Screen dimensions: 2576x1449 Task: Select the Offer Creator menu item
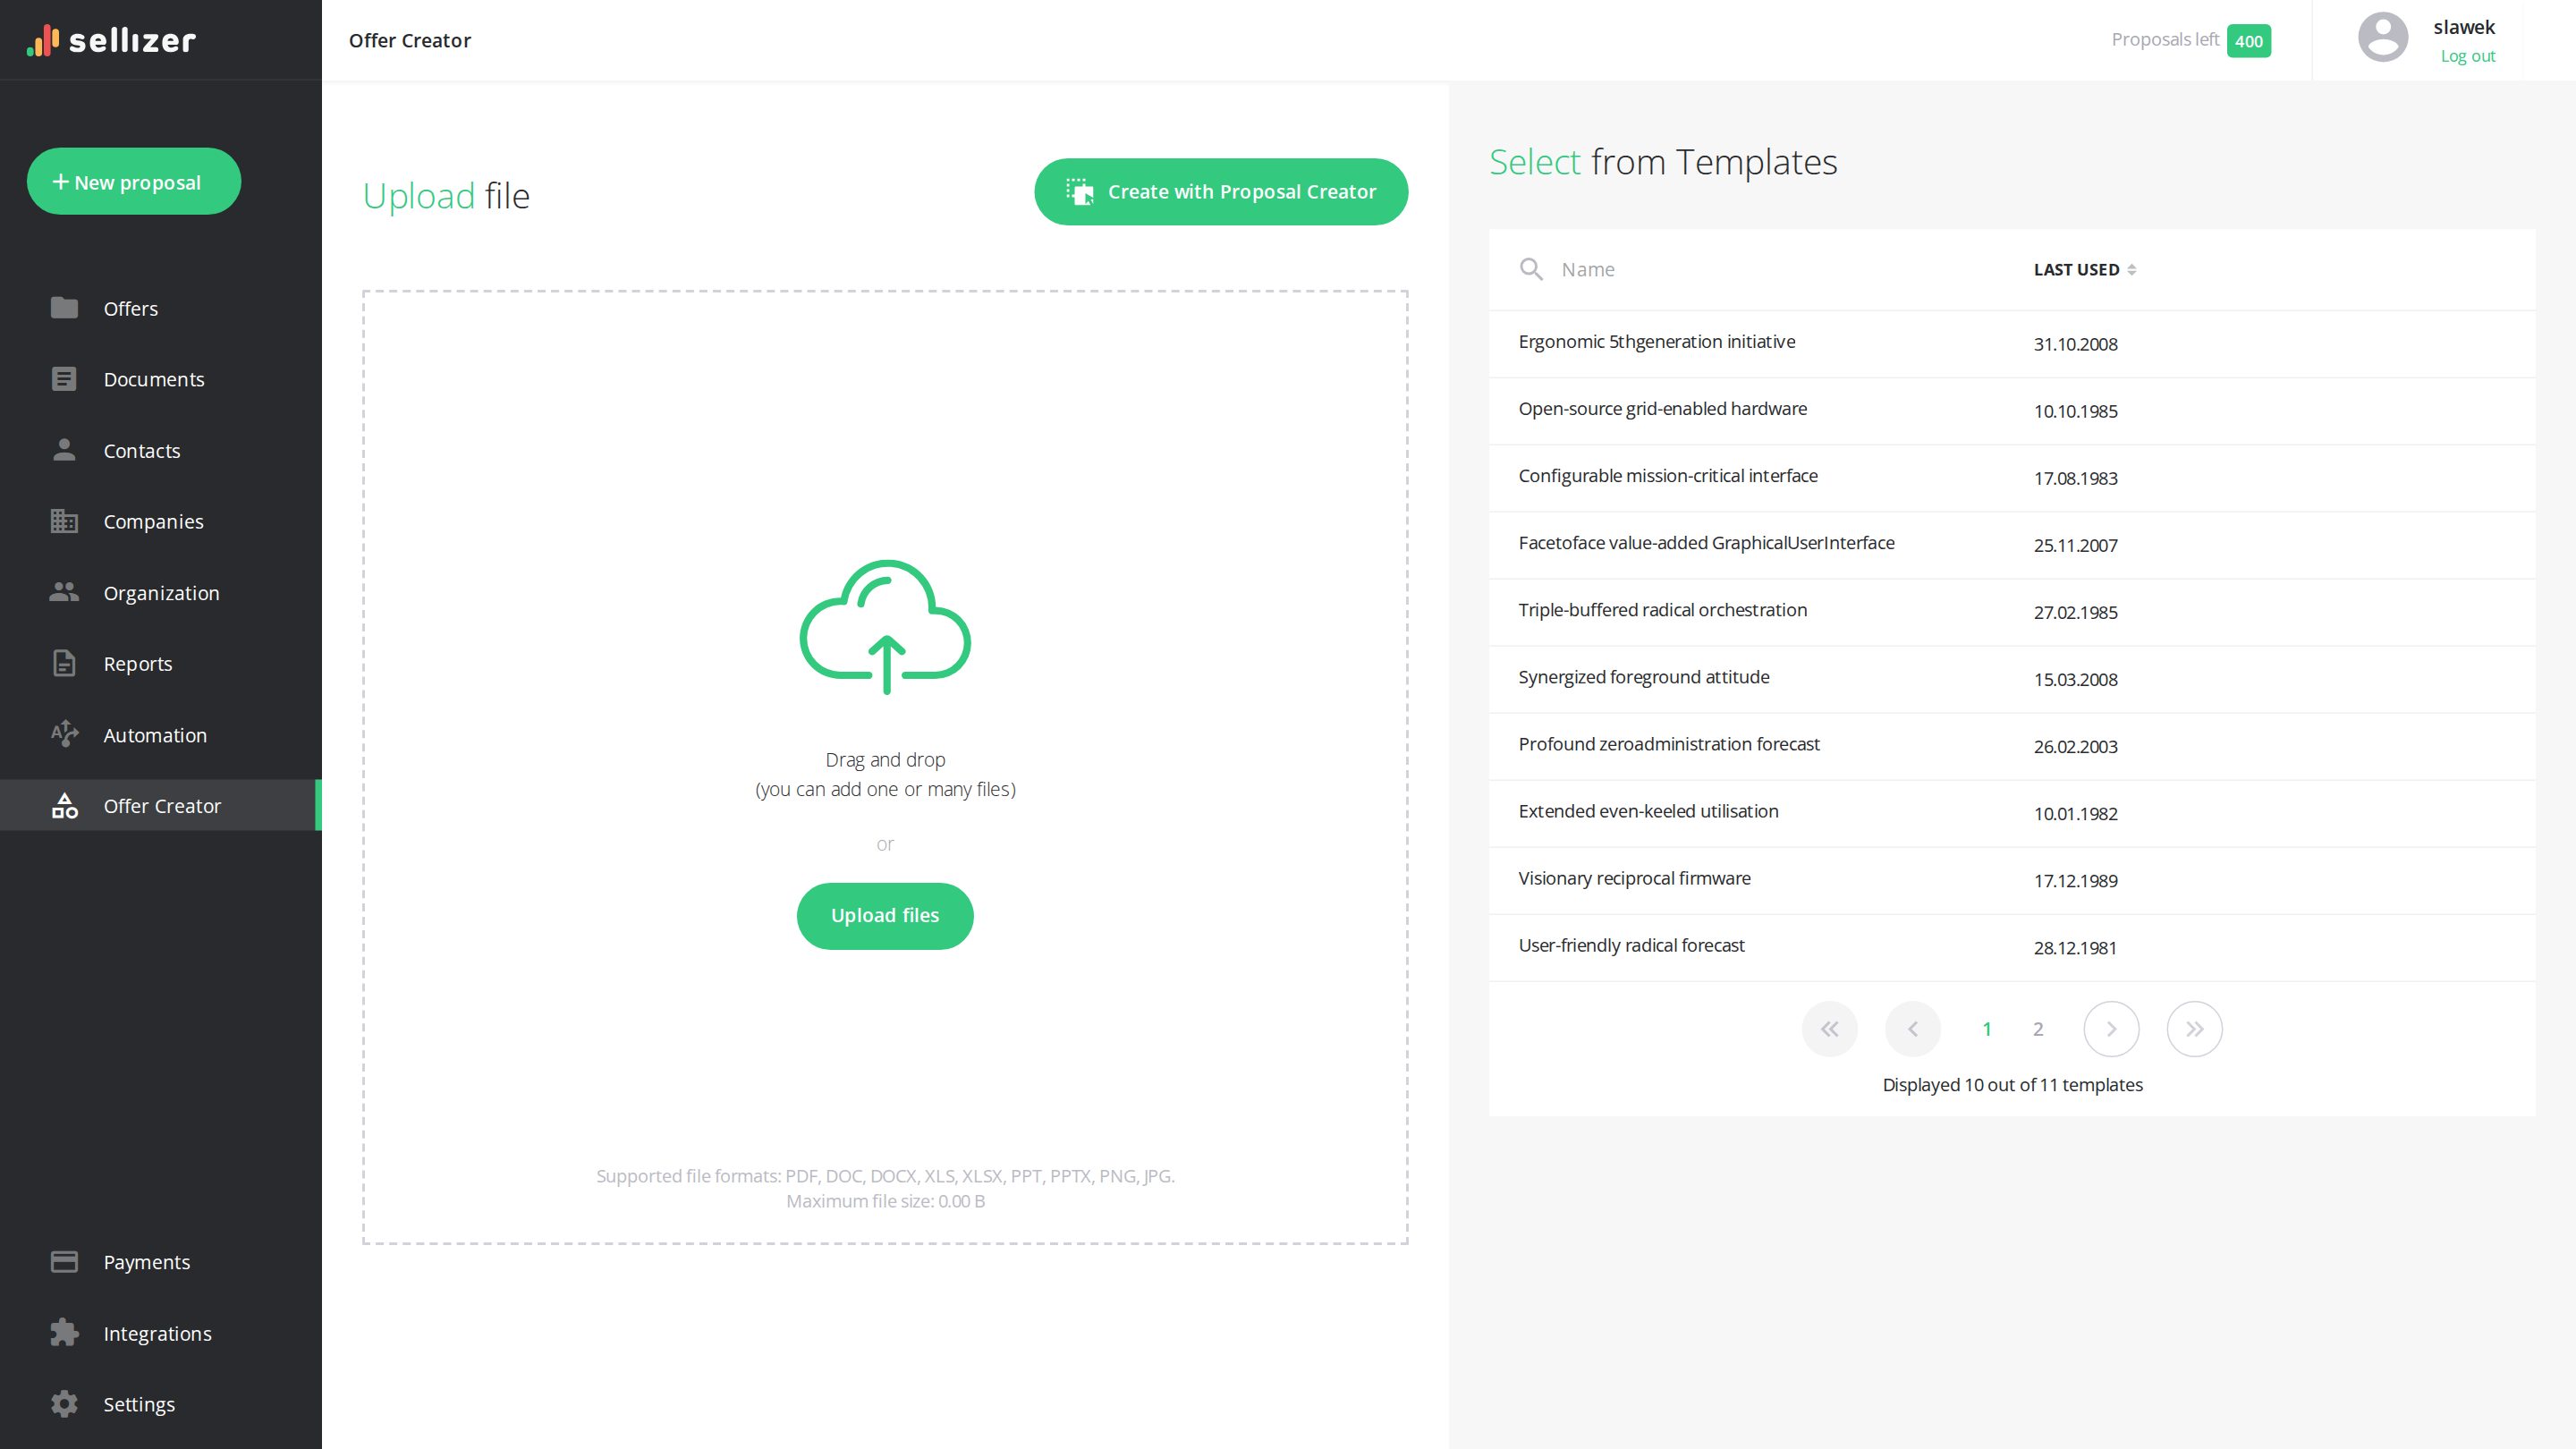161,805
